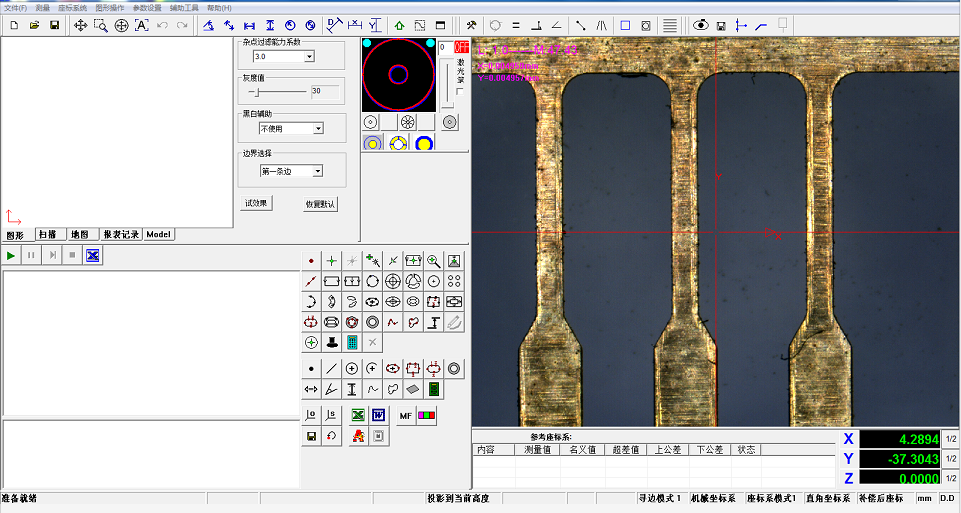Click the Excel export icon

coord(358,415)
